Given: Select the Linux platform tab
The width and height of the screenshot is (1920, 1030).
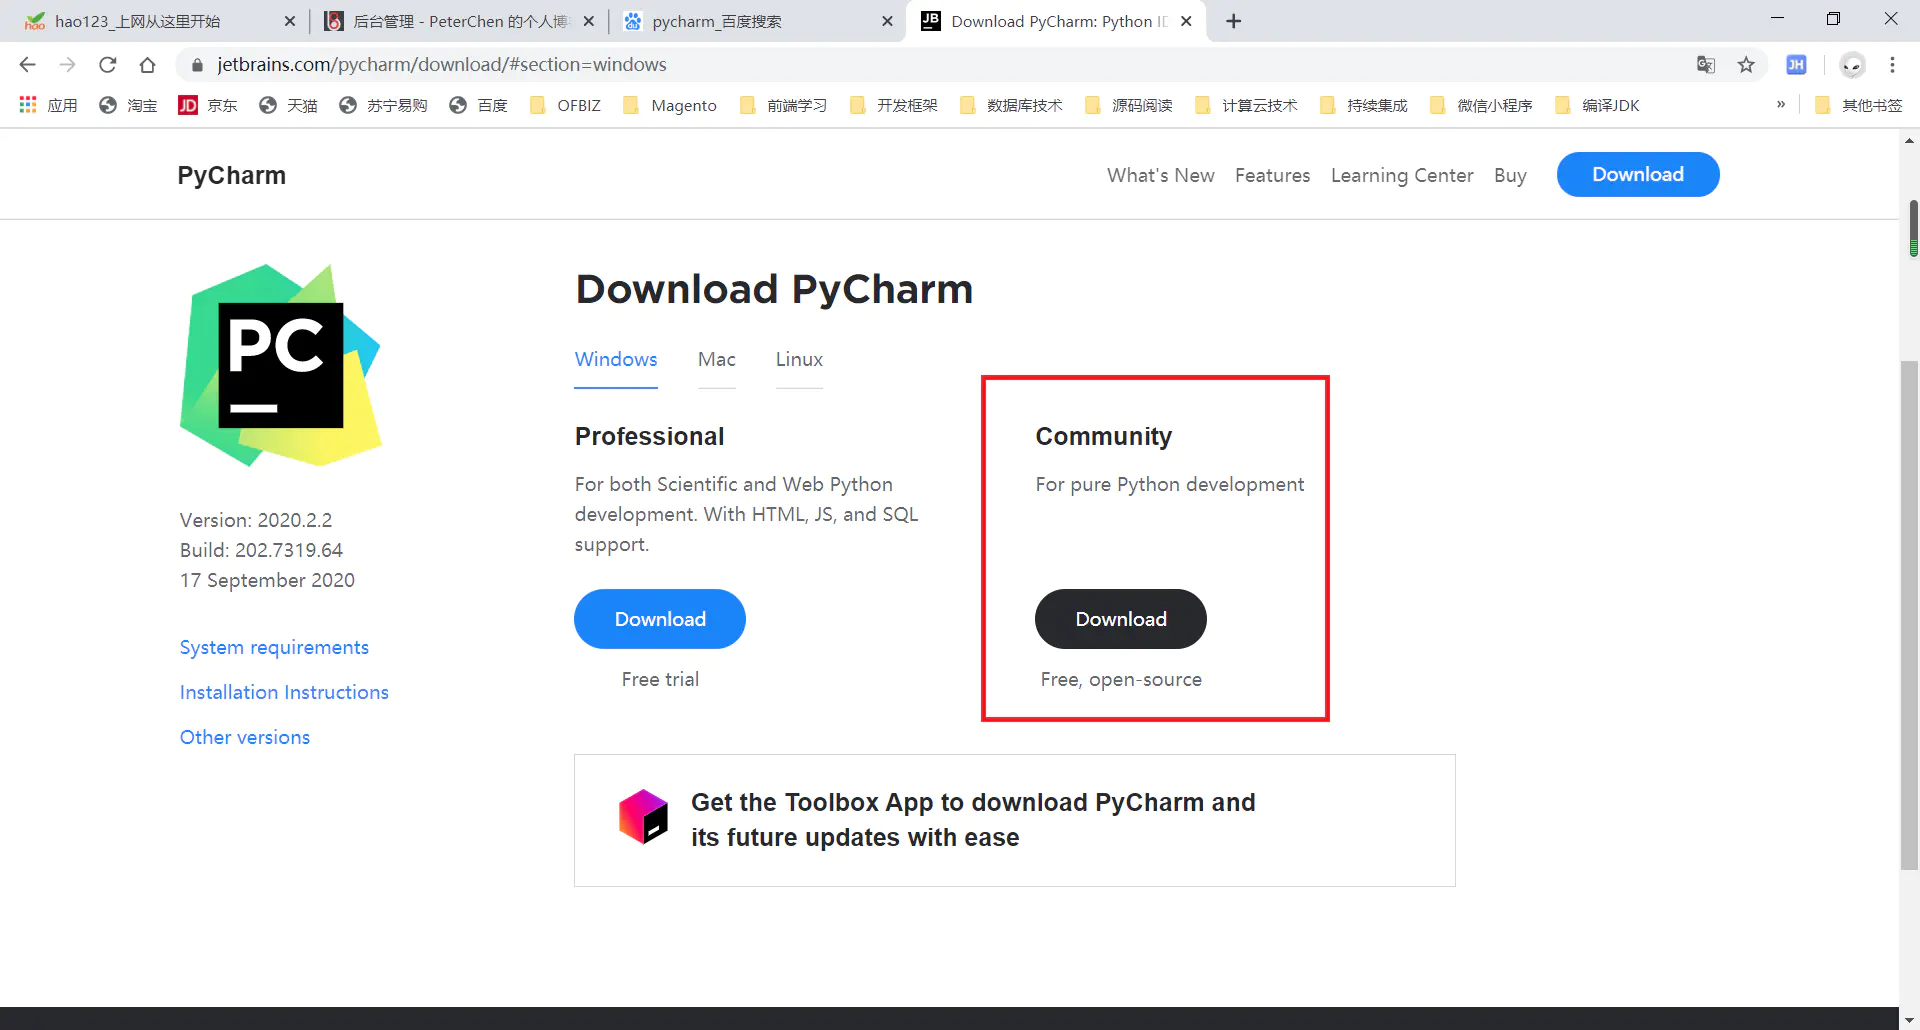Looking at the screenshot, I should click(799, 360).
